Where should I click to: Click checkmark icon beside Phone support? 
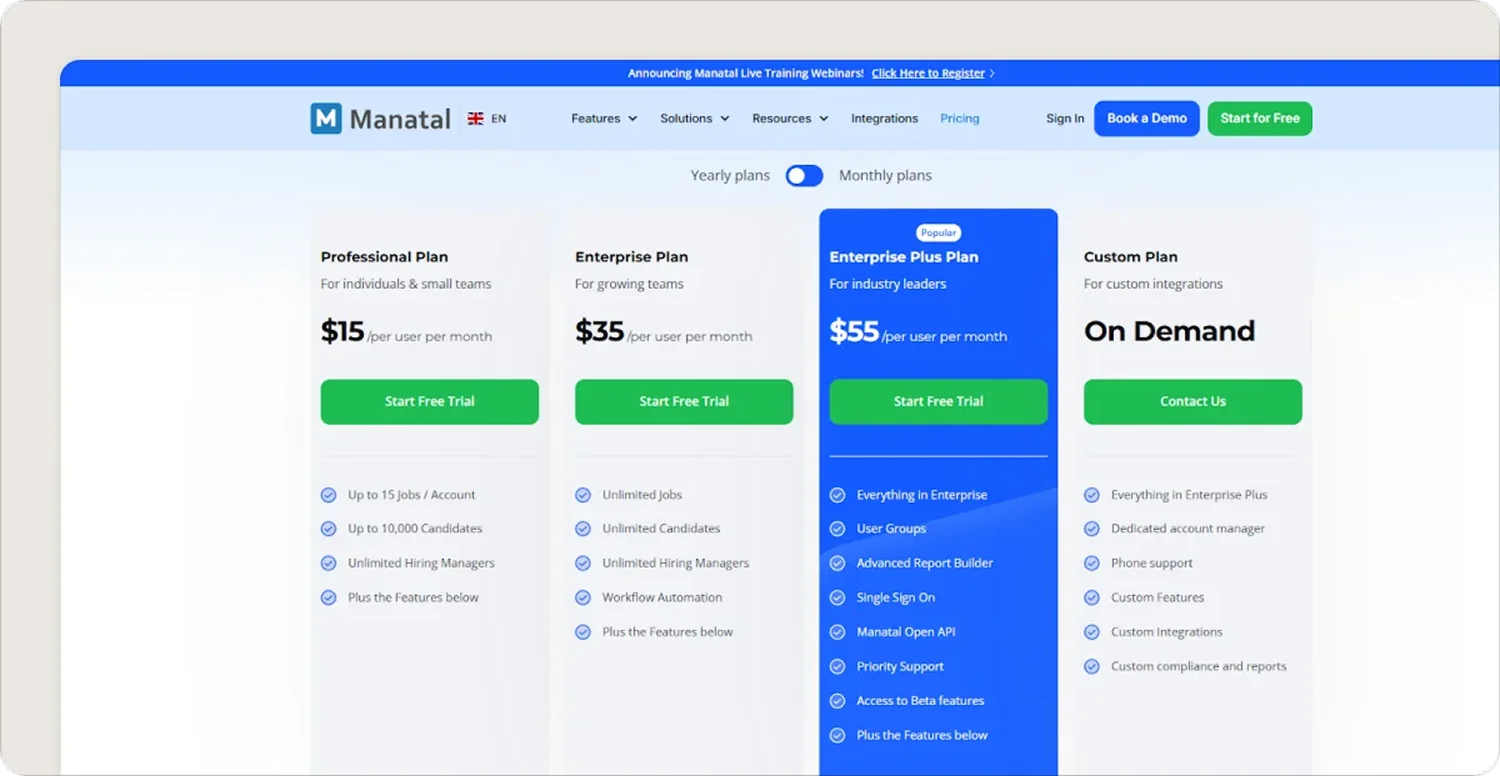pyautogui.click(x=1092, y=563)
